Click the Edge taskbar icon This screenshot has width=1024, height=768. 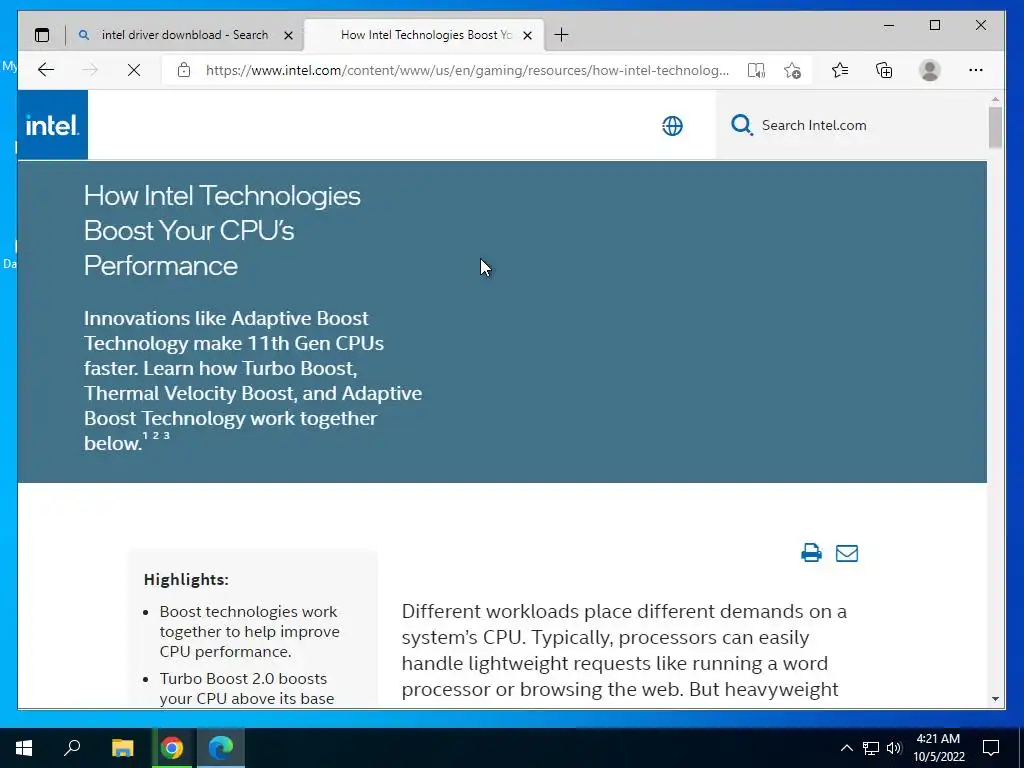click(x=221, y=748)
